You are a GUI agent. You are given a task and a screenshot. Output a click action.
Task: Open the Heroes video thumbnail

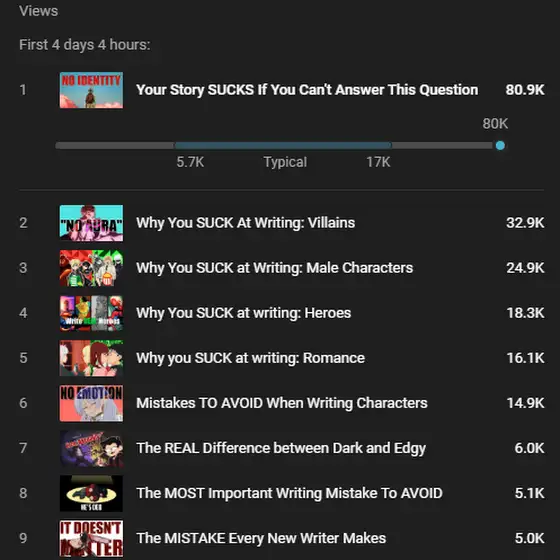point(91,313)
